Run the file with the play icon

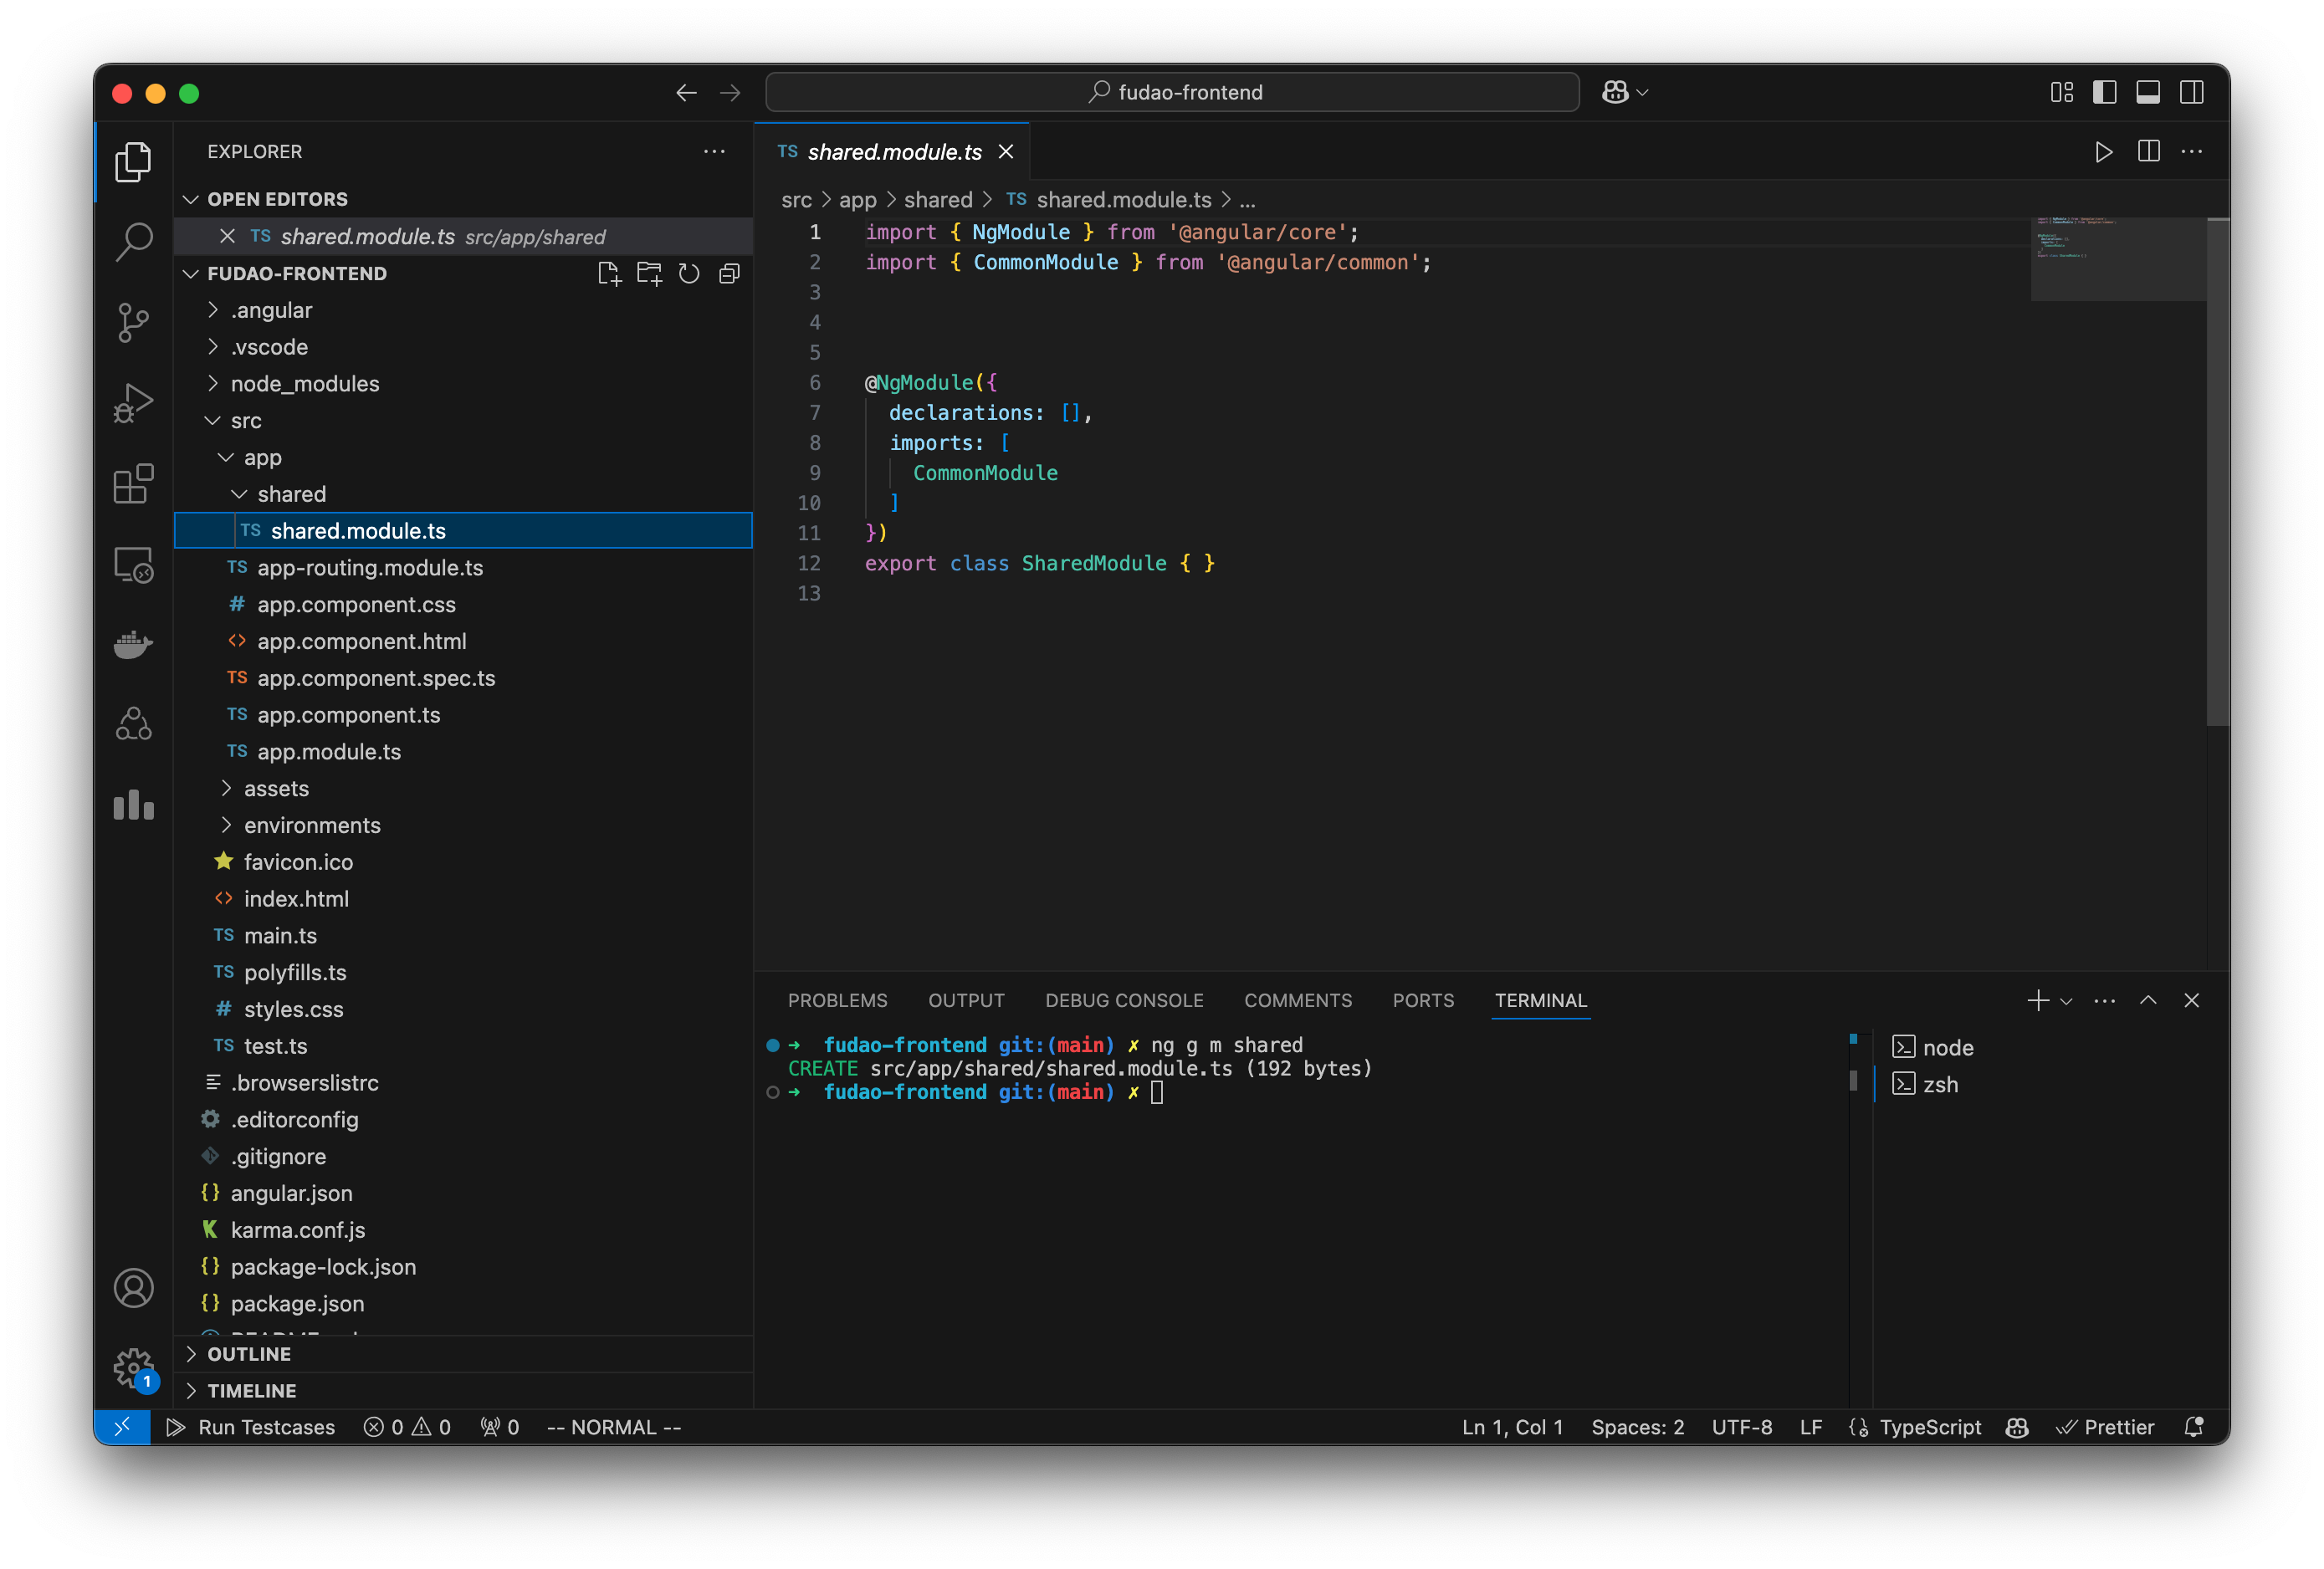(2103, 152)
